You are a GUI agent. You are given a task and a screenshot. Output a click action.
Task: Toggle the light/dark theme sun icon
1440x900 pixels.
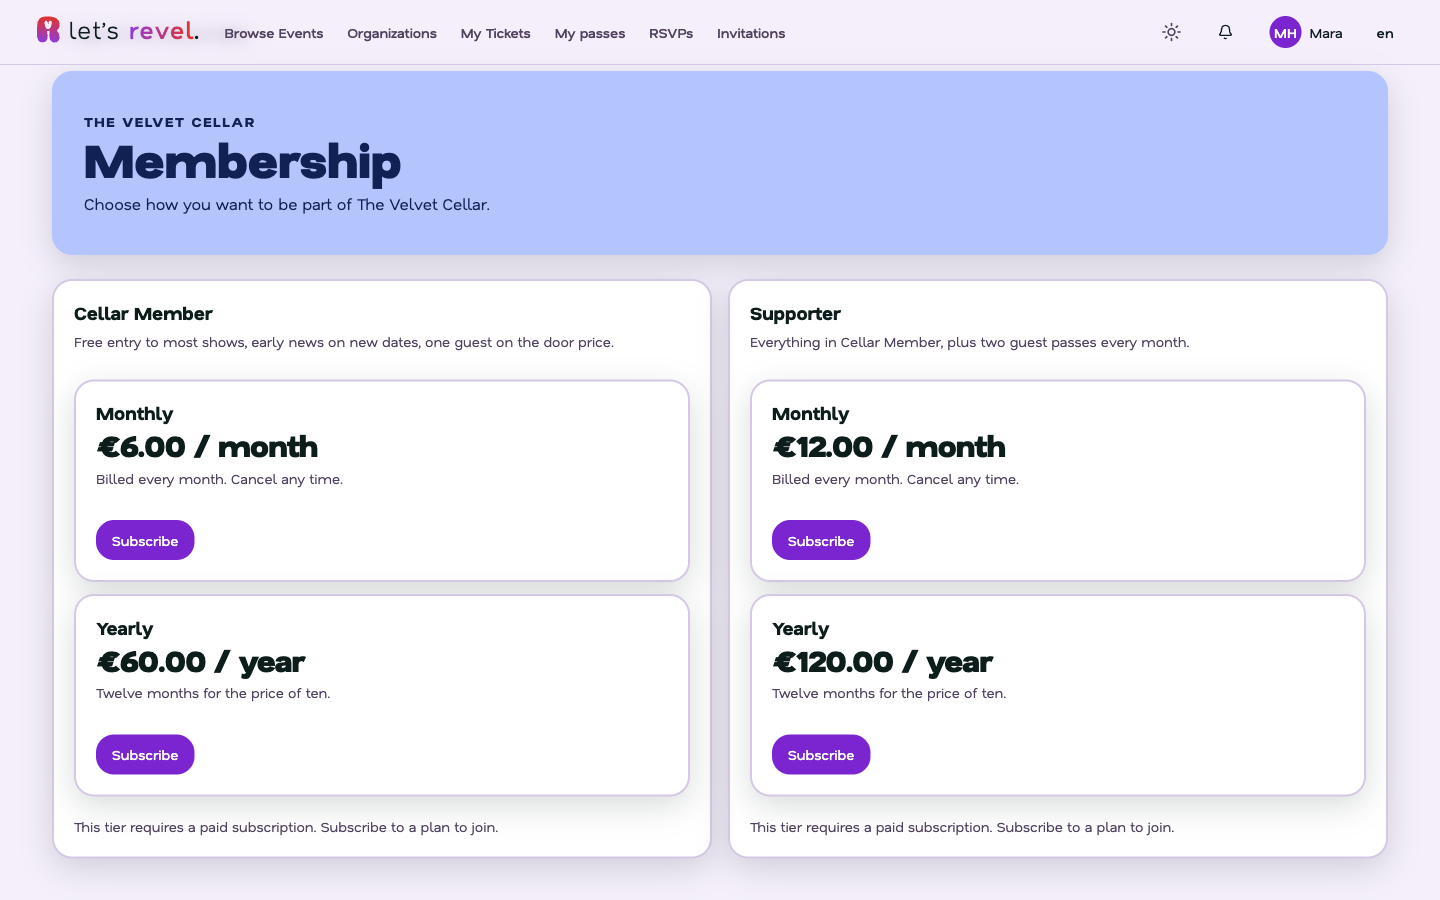pyautogui.click(x=1172, y=32)
